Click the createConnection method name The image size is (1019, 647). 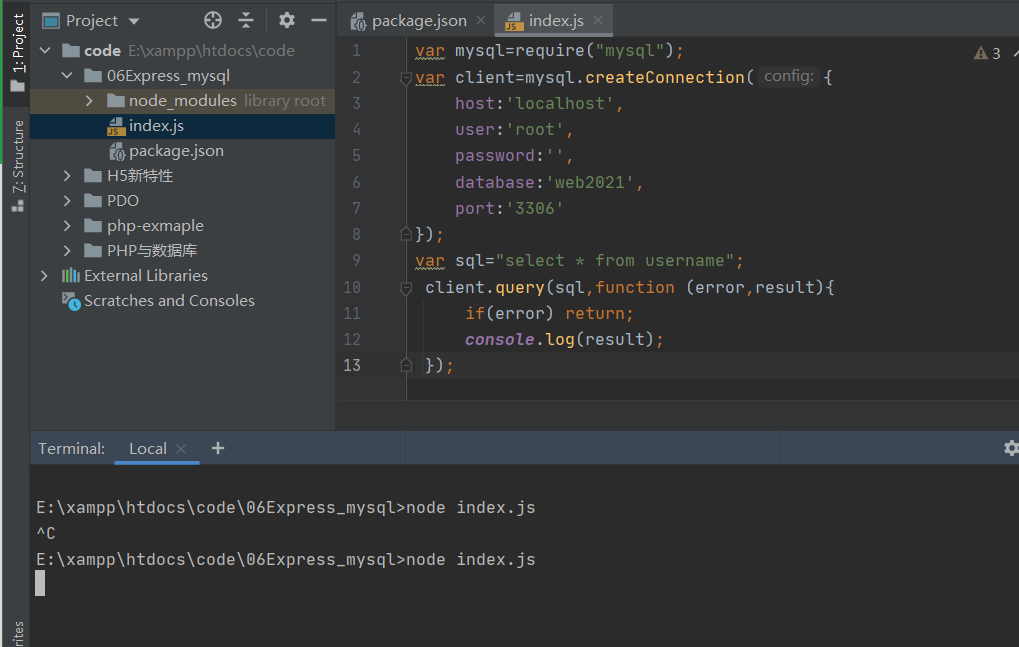coord(664,77)
